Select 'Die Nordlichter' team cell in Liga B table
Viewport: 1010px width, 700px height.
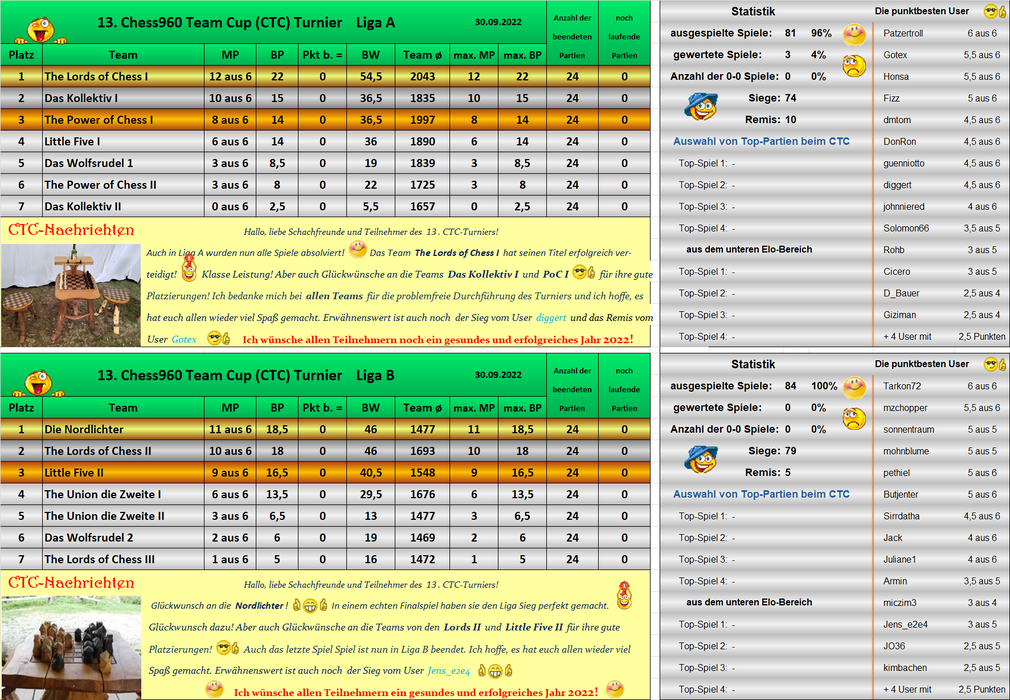click(x=123, y=430)
